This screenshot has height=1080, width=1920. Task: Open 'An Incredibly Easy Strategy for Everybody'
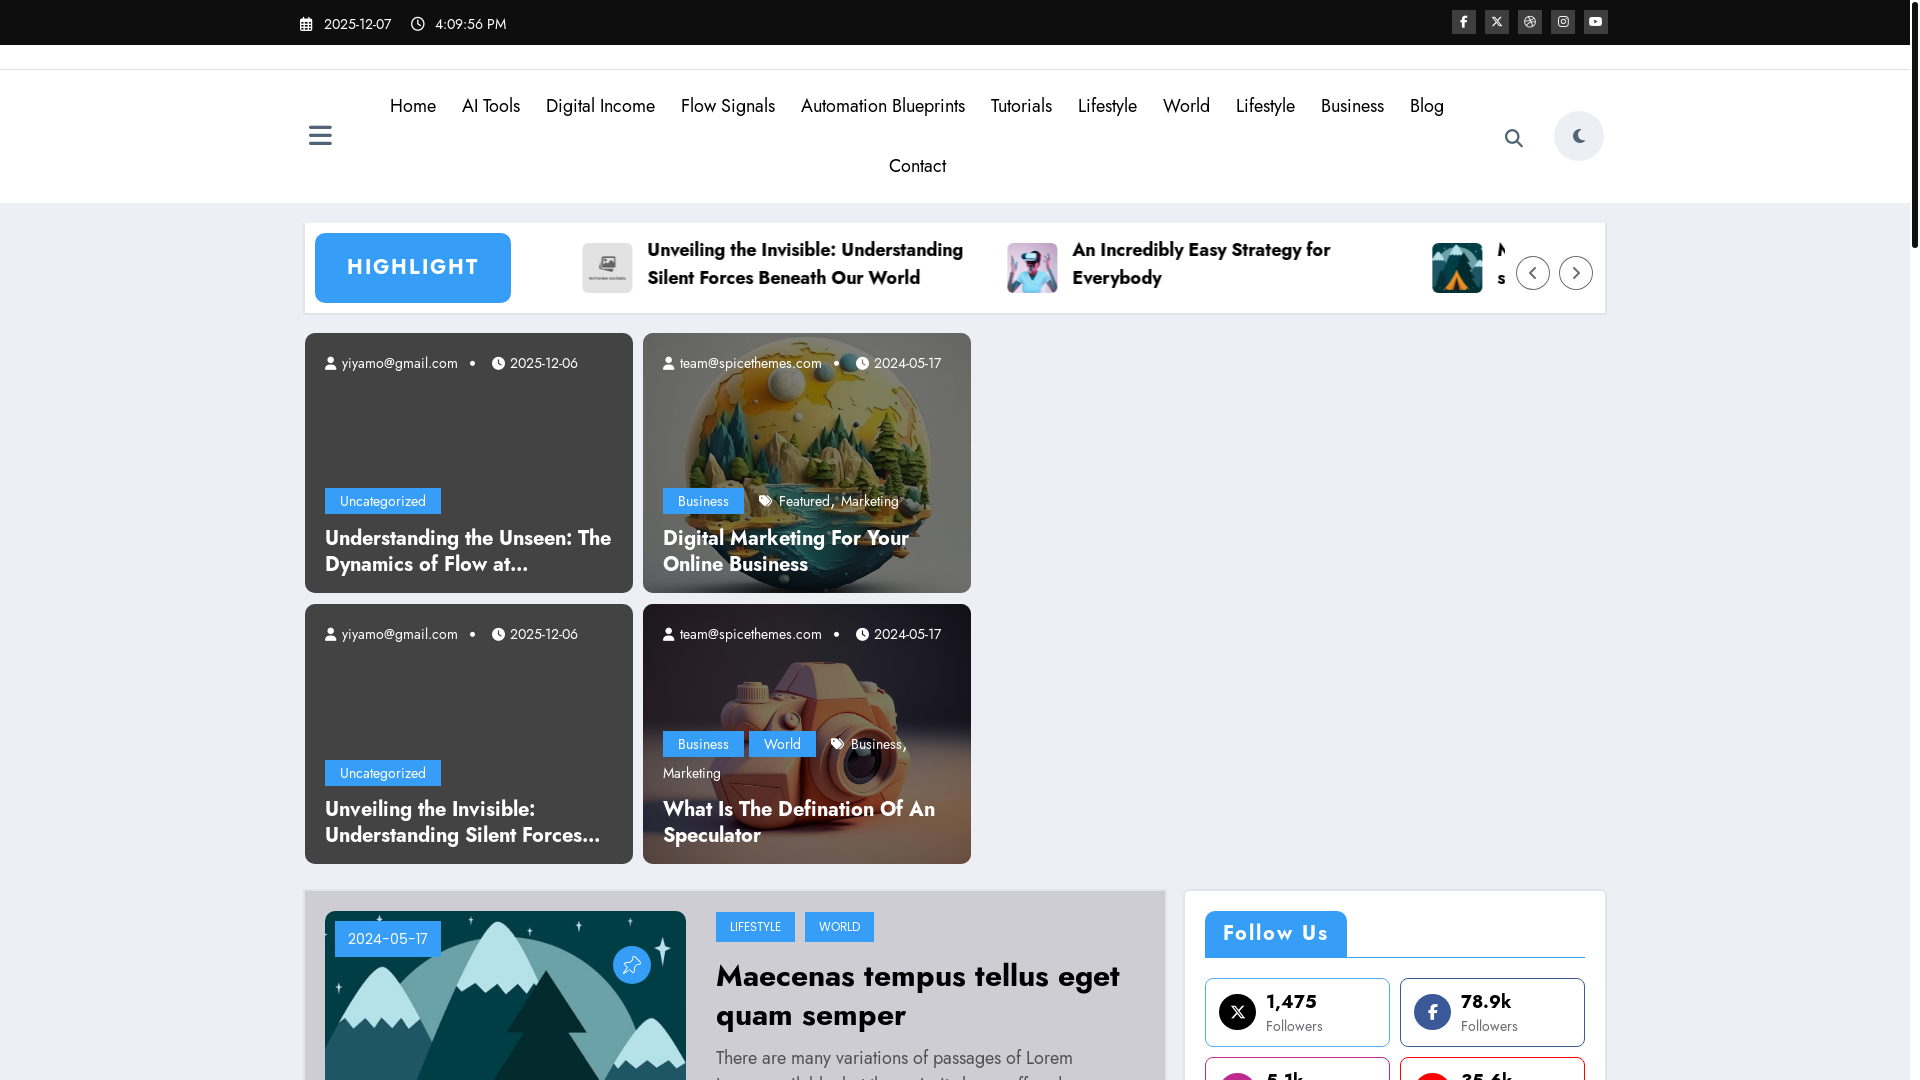point(1201,264)
